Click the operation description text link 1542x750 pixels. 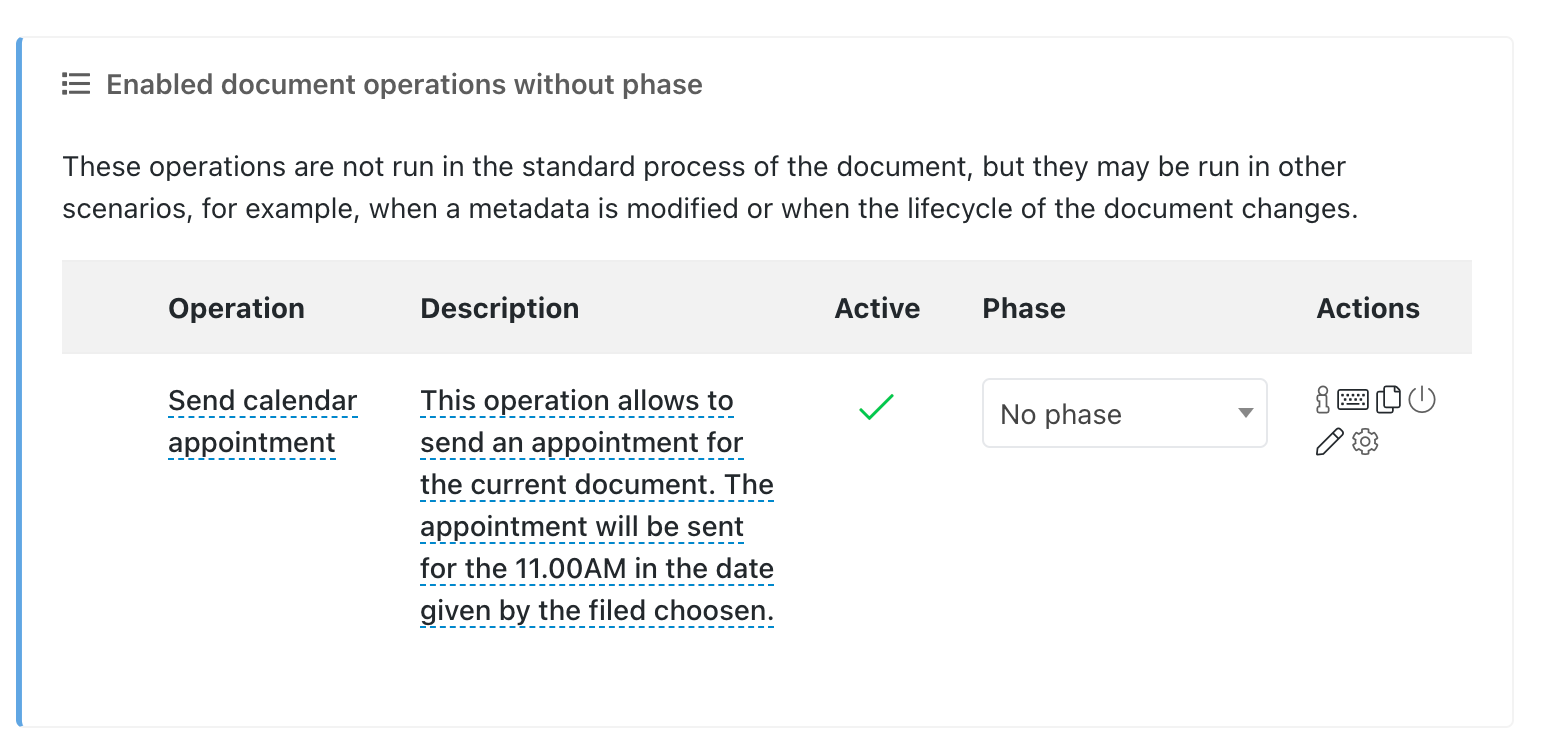point(597,505)
